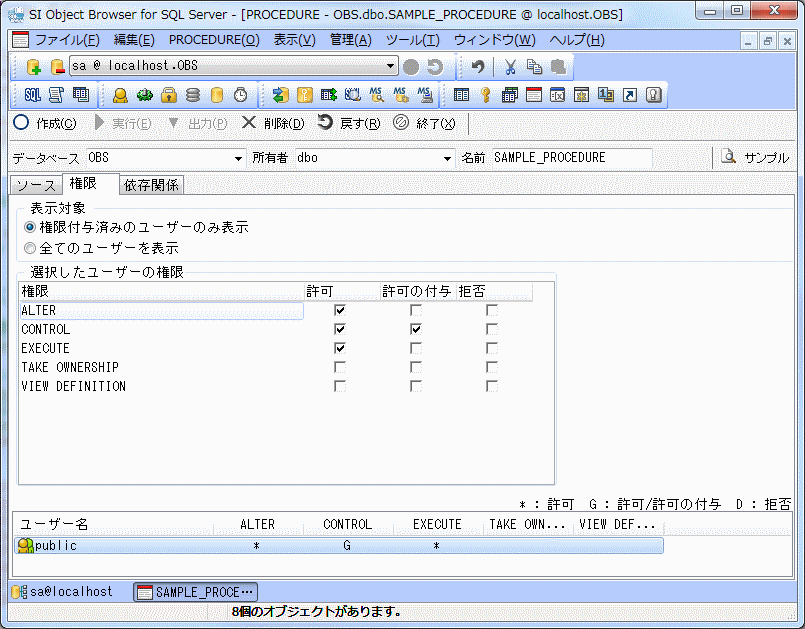Click the undo arrow icon

478,67
